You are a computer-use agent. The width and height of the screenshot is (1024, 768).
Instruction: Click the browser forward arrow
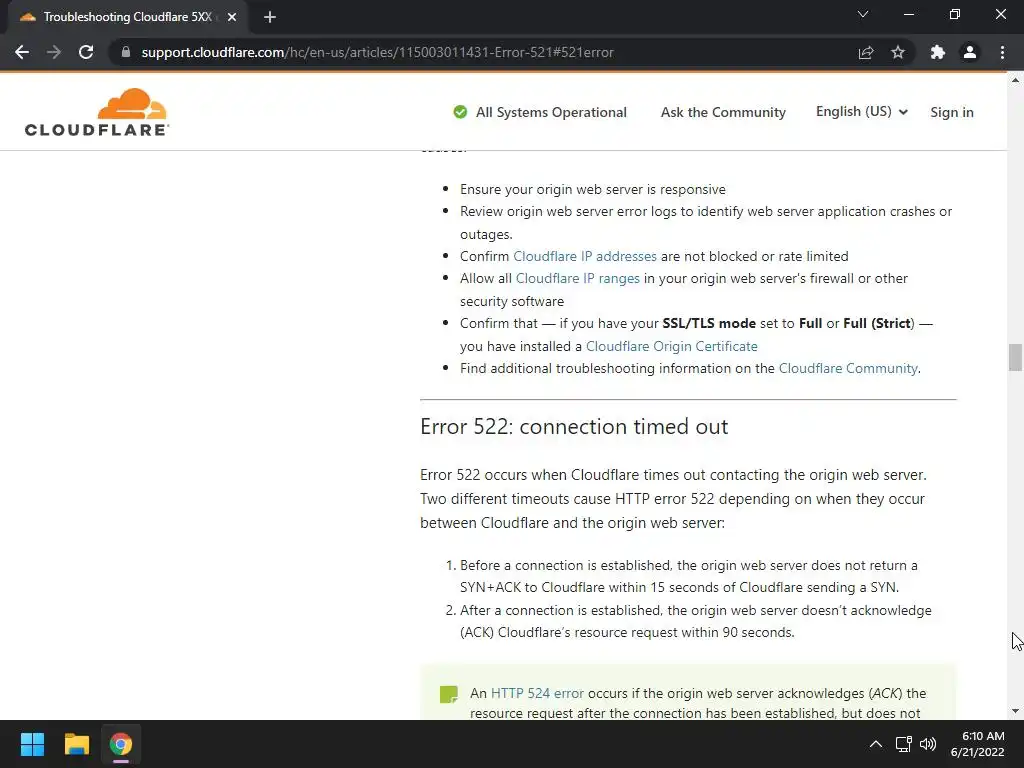point(54,52)
